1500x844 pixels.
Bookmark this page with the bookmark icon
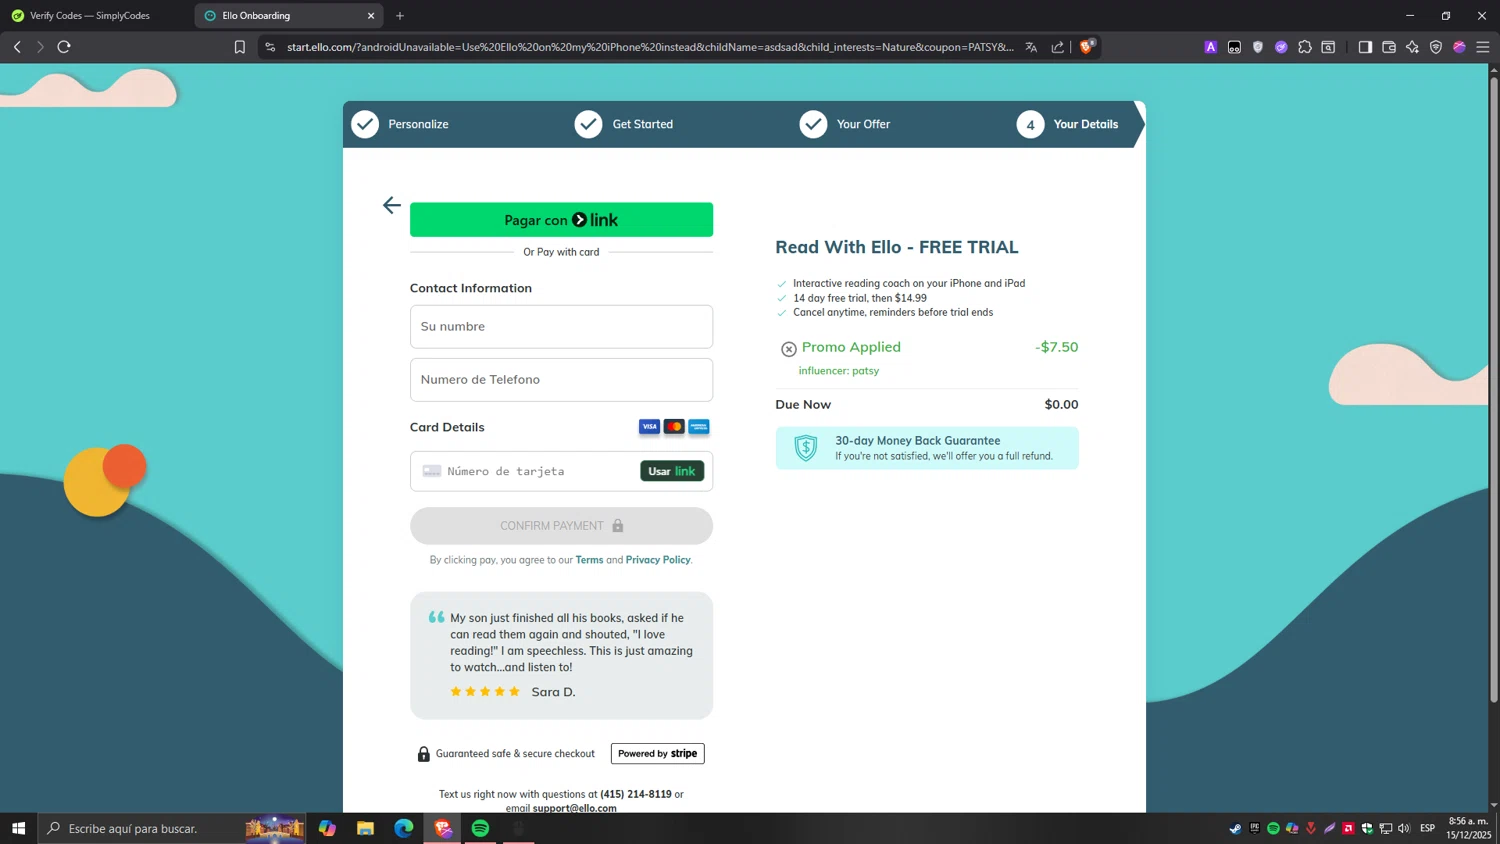[x=240, y=47]
